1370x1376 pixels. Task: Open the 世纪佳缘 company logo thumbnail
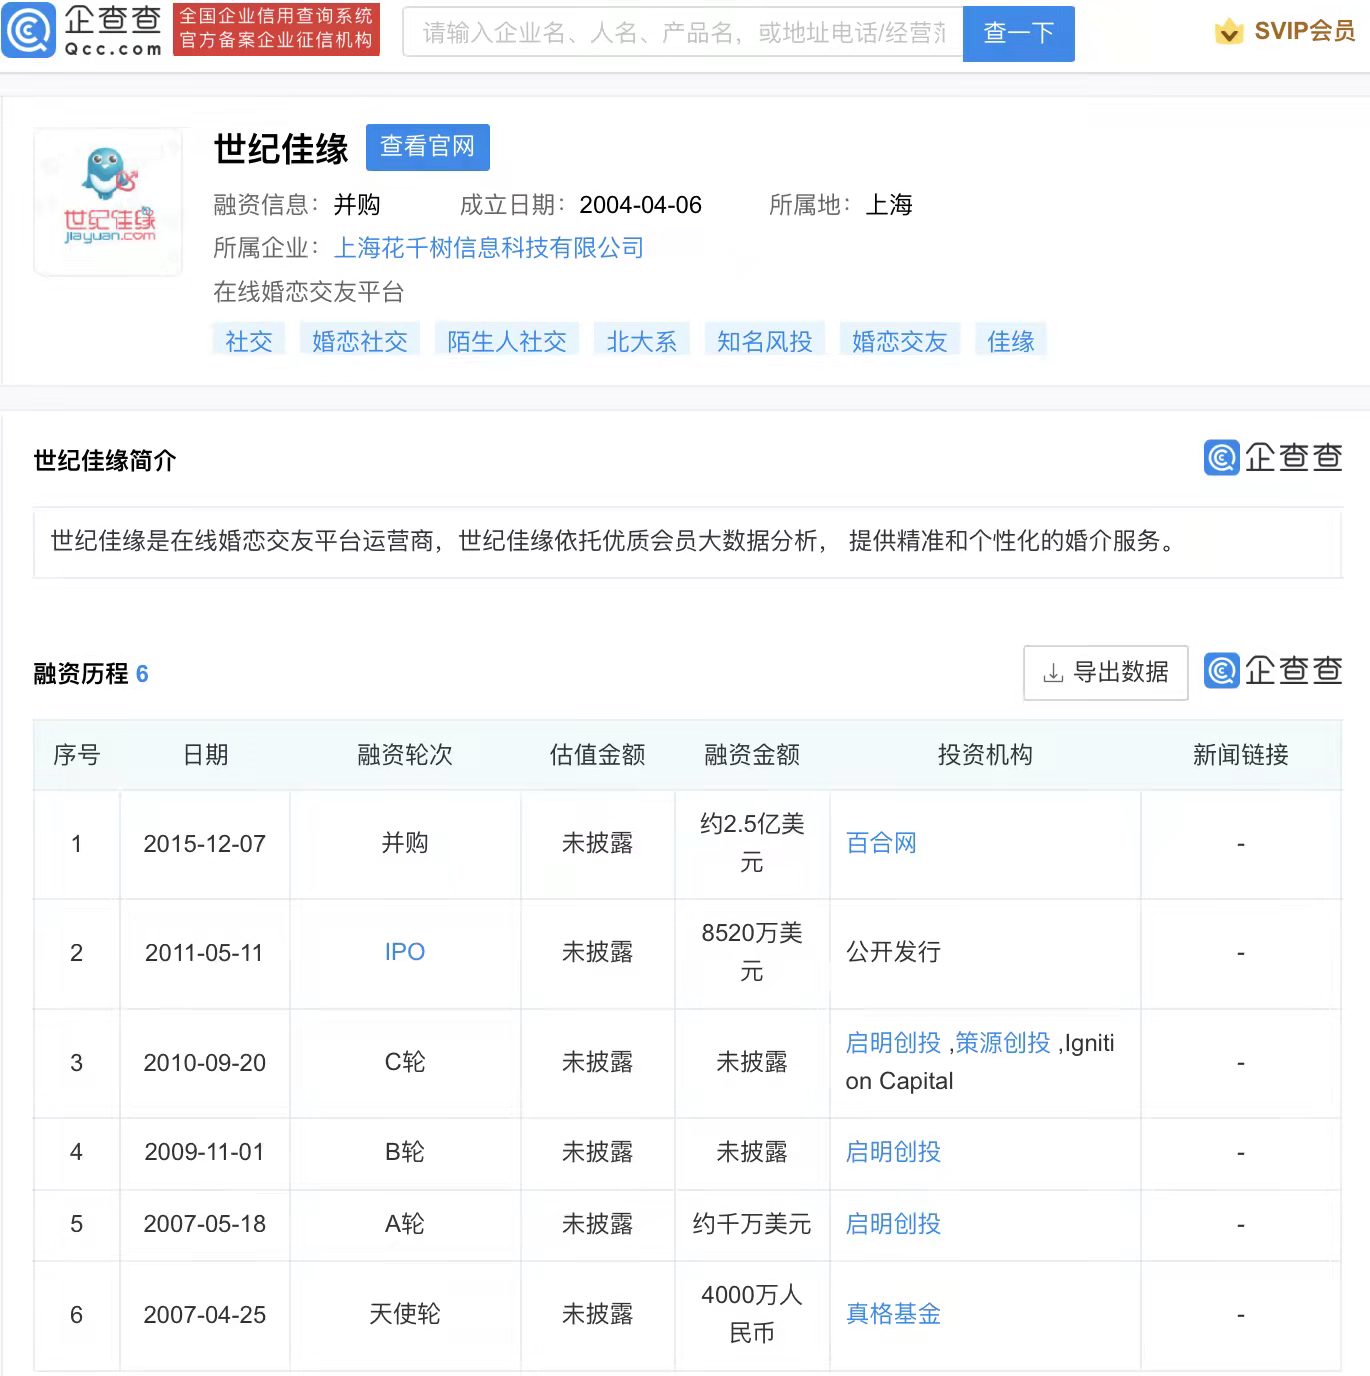pos(109,201)
